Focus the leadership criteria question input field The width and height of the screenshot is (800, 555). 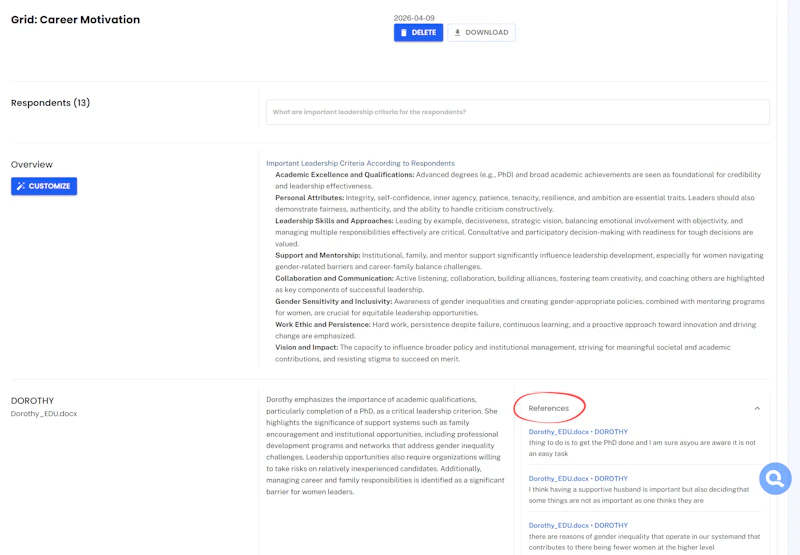coord(517,112)
